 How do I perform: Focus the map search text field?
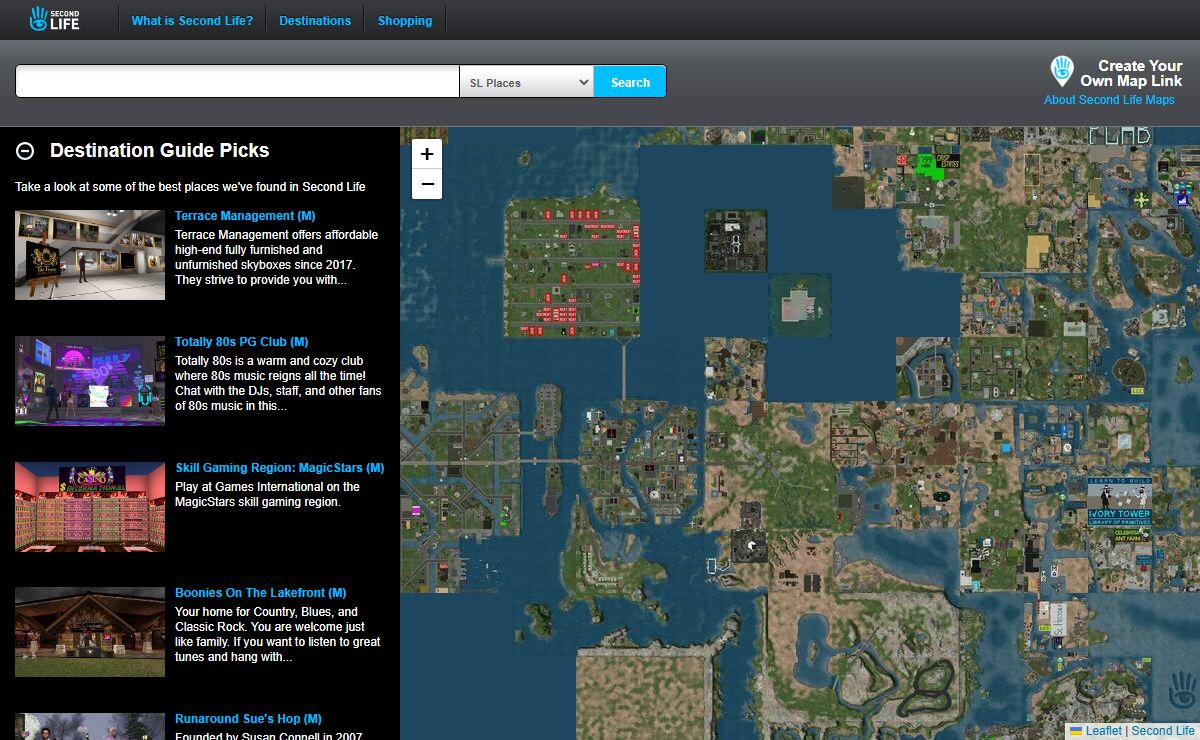[x=237, y=82]
